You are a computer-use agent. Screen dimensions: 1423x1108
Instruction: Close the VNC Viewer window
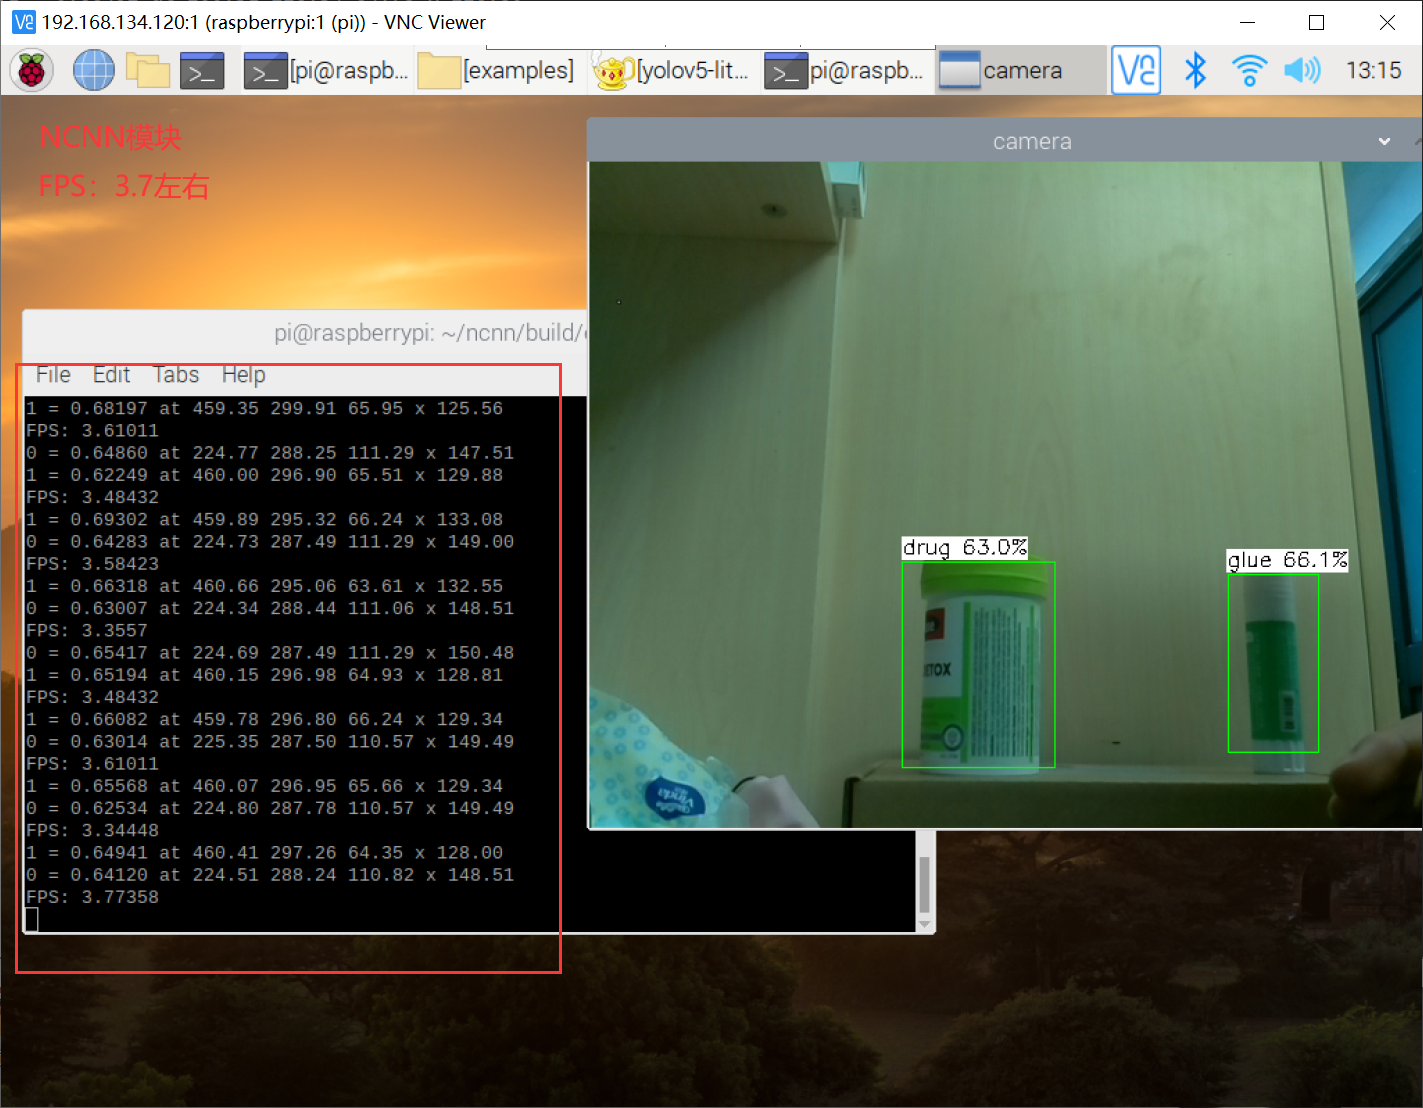[x=1387, y=22]
